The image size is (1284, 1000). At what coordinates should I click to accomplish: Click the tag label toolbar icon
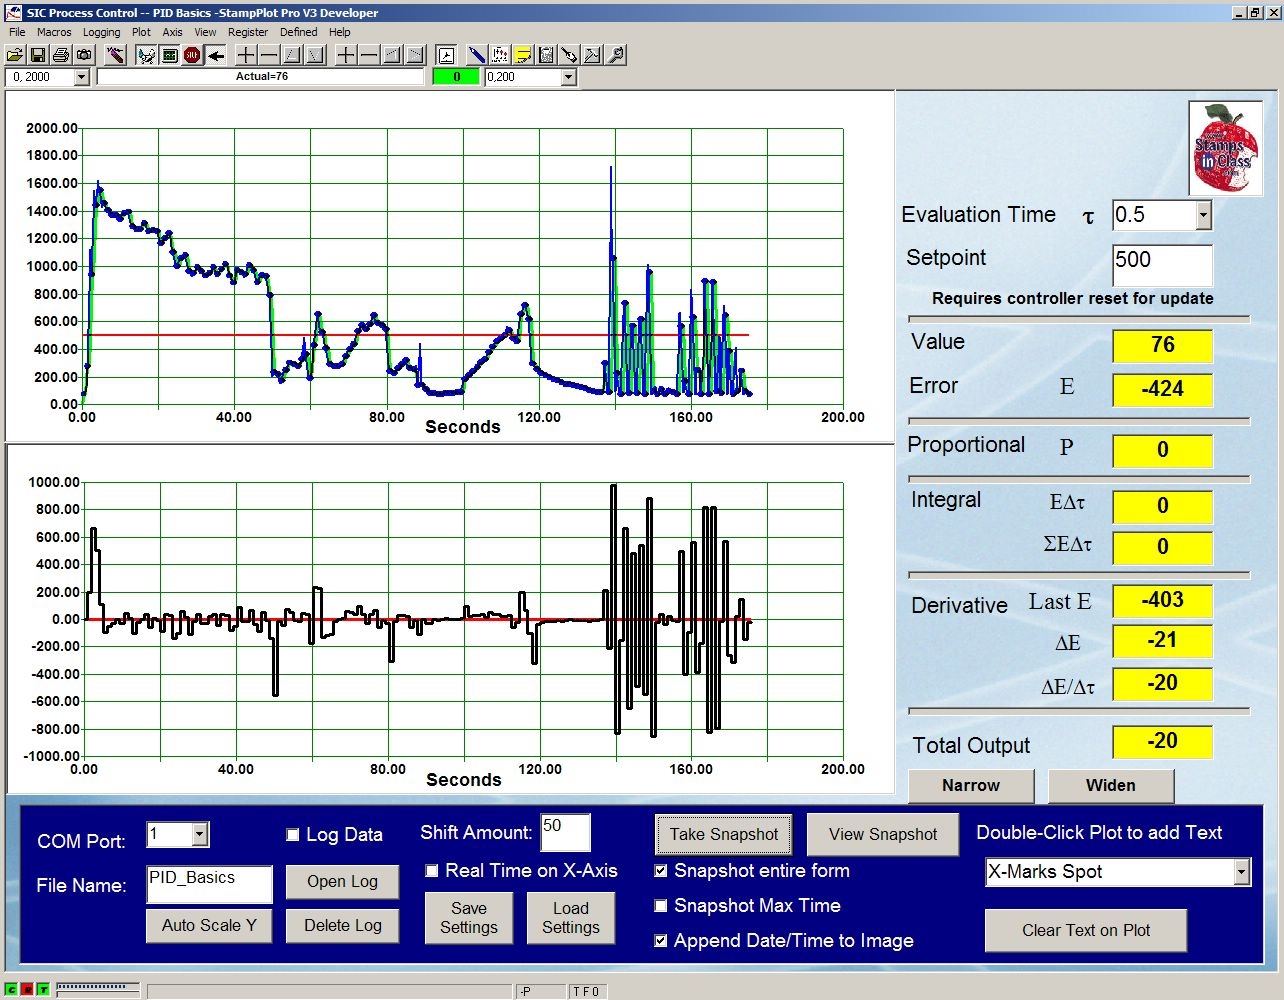click(x=569, y=55)
